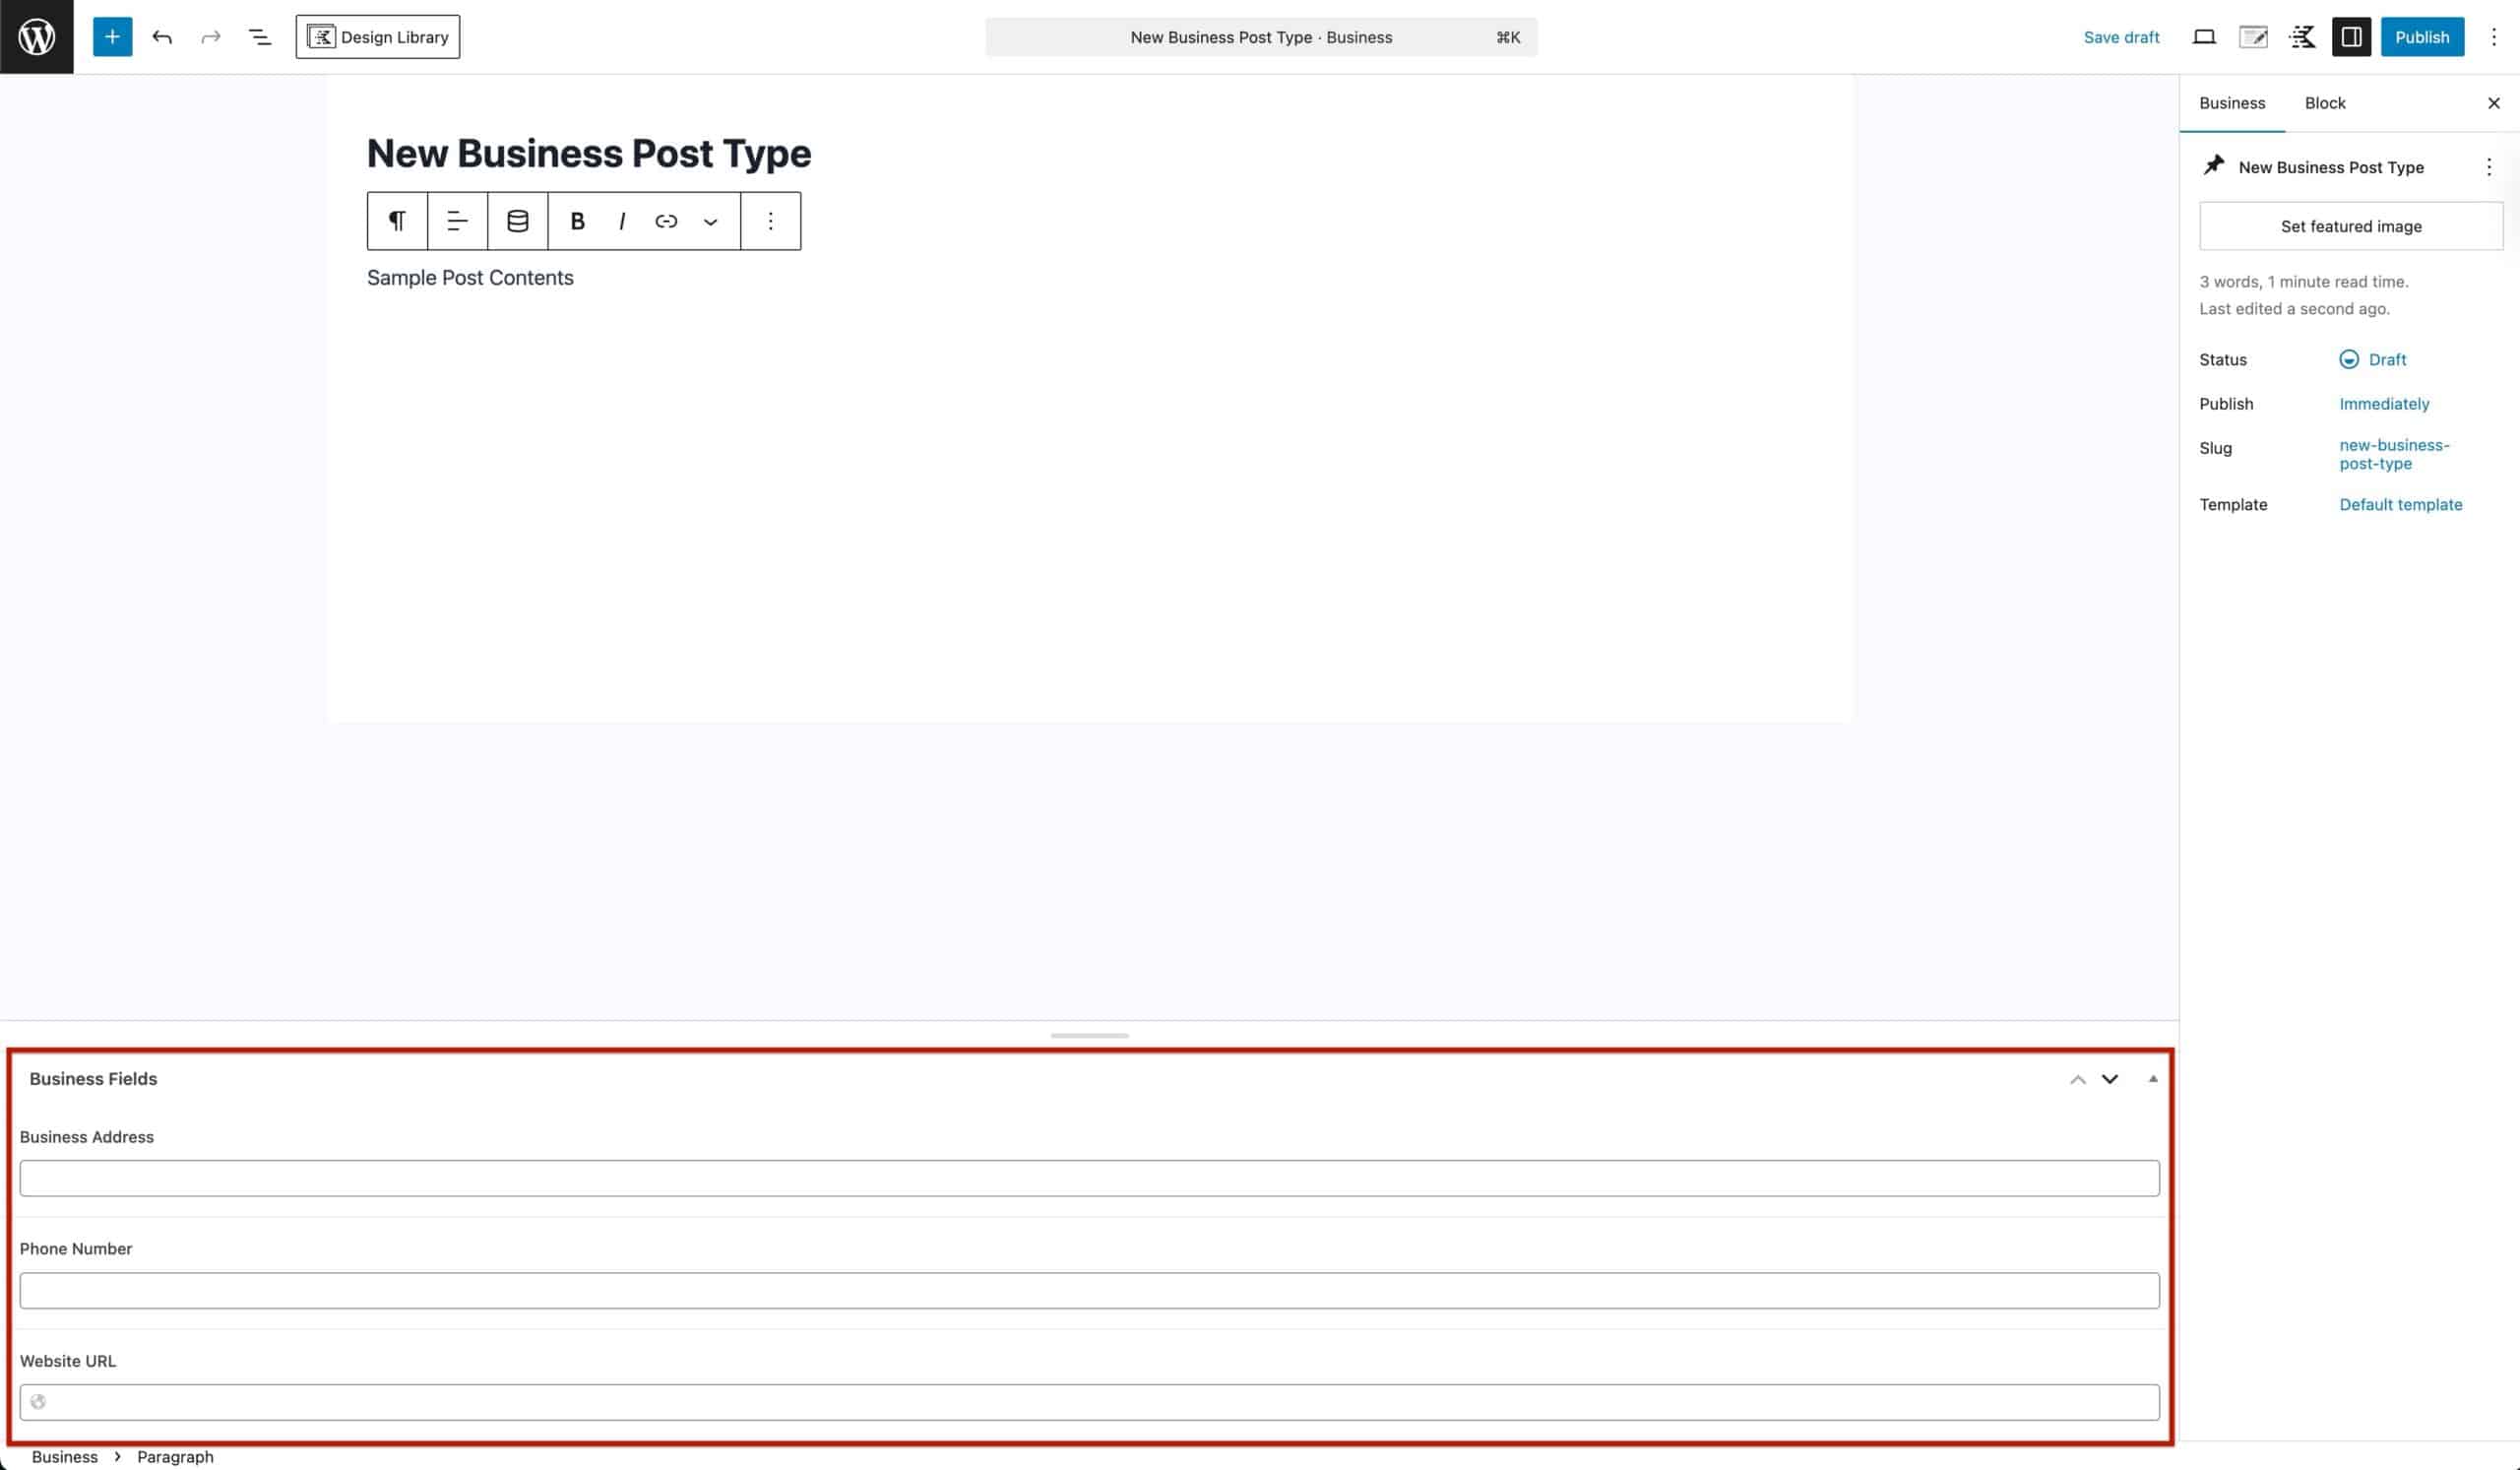Open the block inserter
The height and width of the screenshot is (1470, 2520).
click(x=112, y=37)
